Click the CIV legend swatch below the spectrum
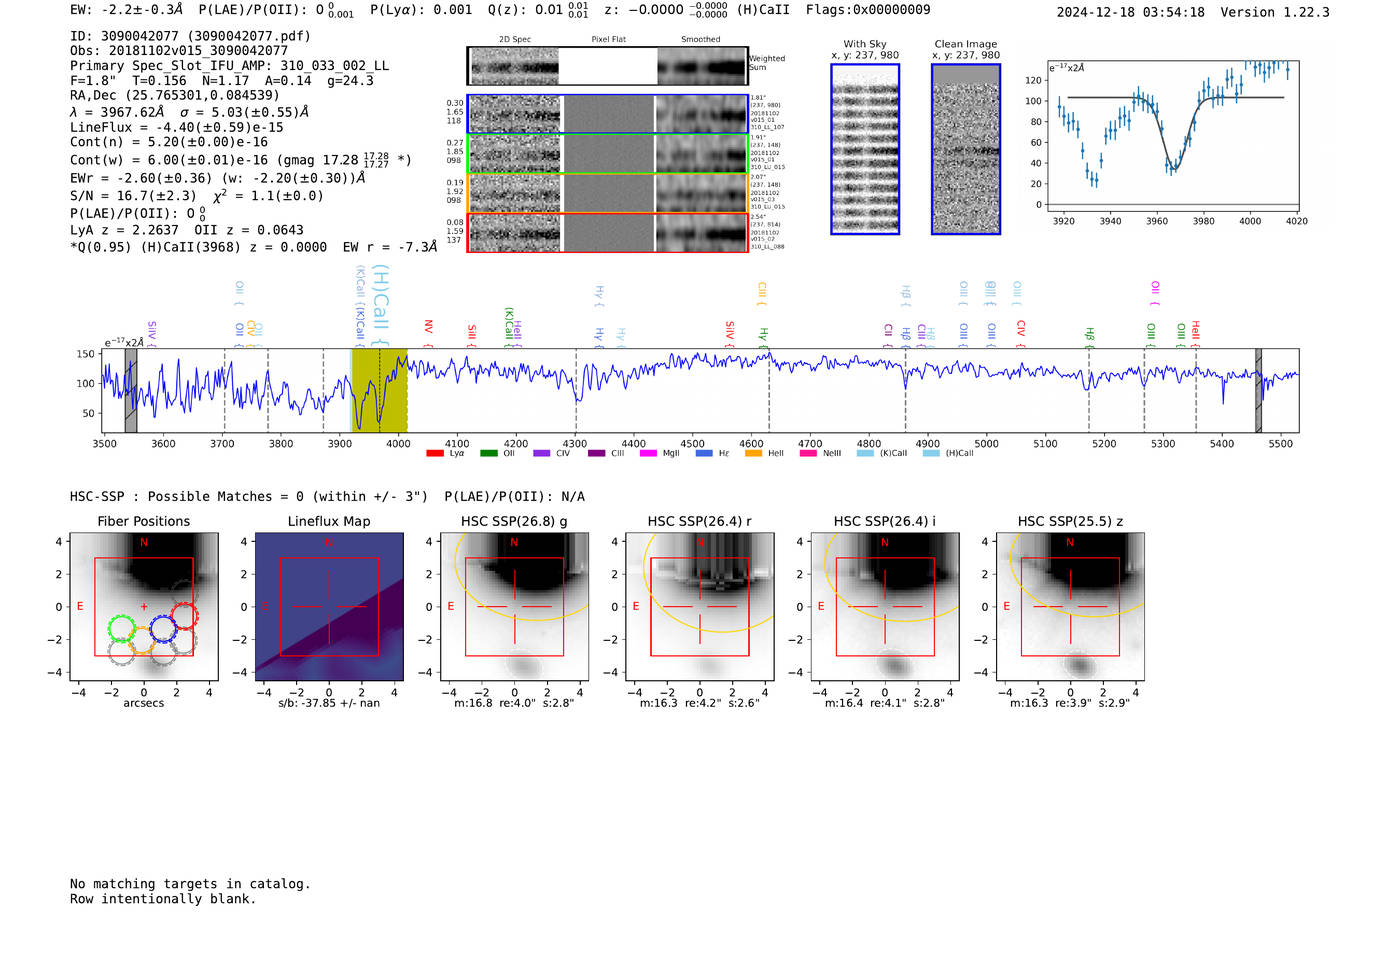This screenshot has width=1400, height=953. coord(541,454)
